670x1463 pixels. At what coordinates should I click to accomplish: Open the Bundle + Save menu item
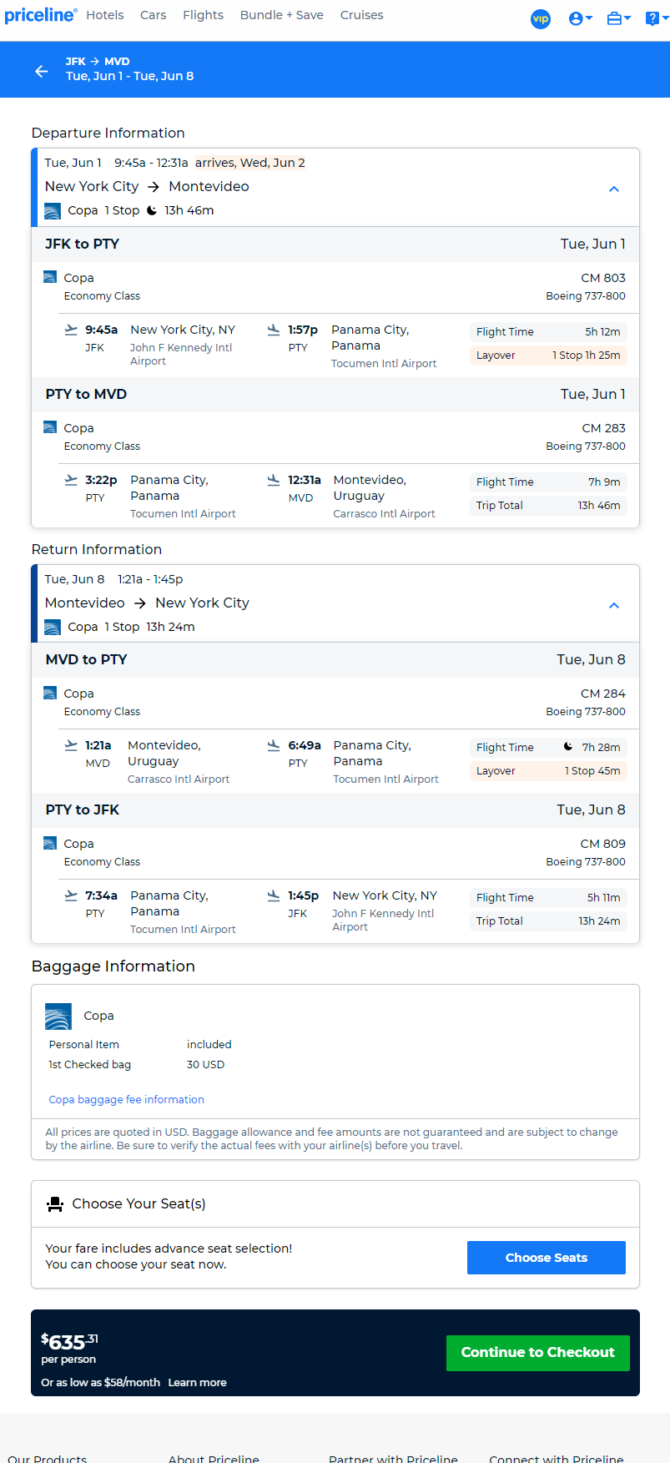(x=282, y=15)
